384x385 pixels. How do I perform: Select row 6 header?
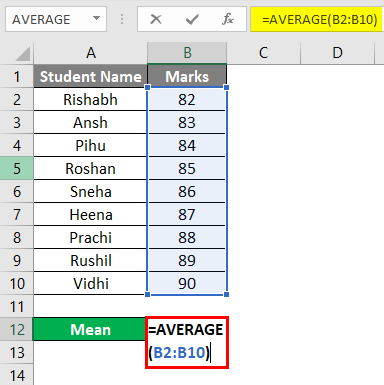coord(17,191)
